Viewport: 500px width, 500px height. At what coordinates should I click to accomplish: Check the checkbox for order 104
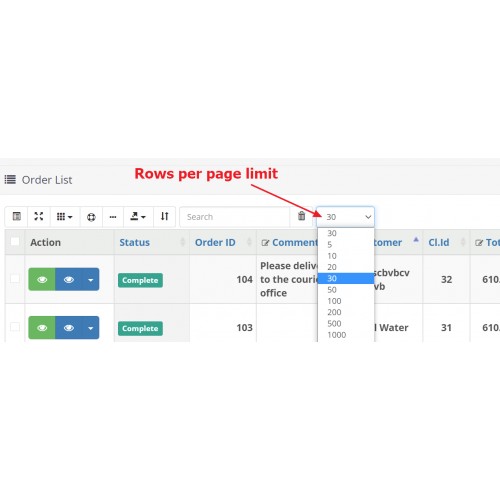point(15,278)
